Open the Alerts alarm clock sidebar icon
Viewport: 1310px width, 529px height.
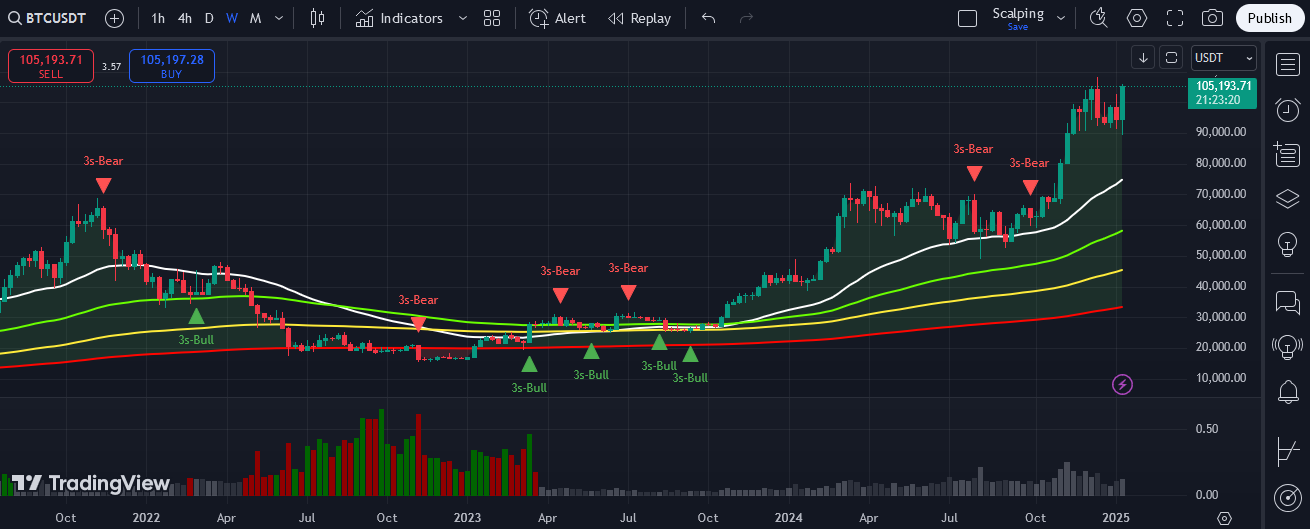[1288, 110]
